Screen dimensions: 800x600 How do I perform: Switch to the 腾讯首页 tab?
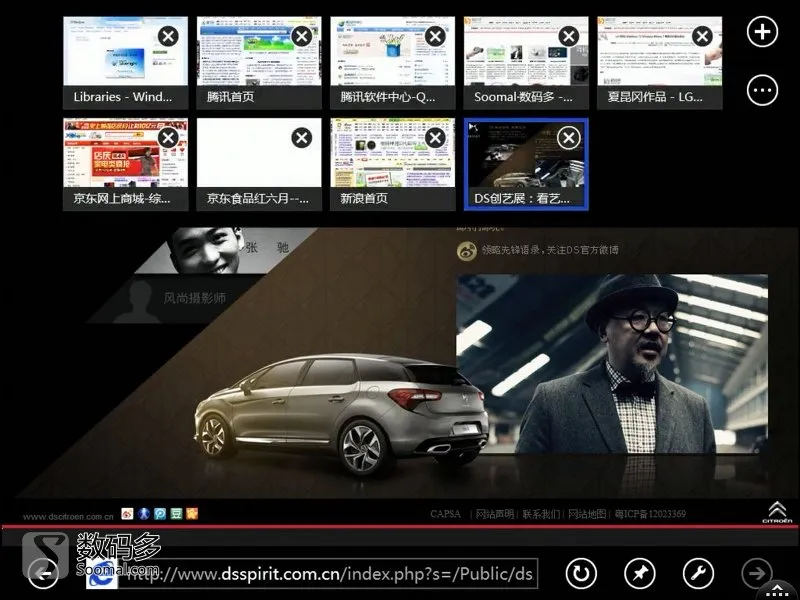coord(259,63)
